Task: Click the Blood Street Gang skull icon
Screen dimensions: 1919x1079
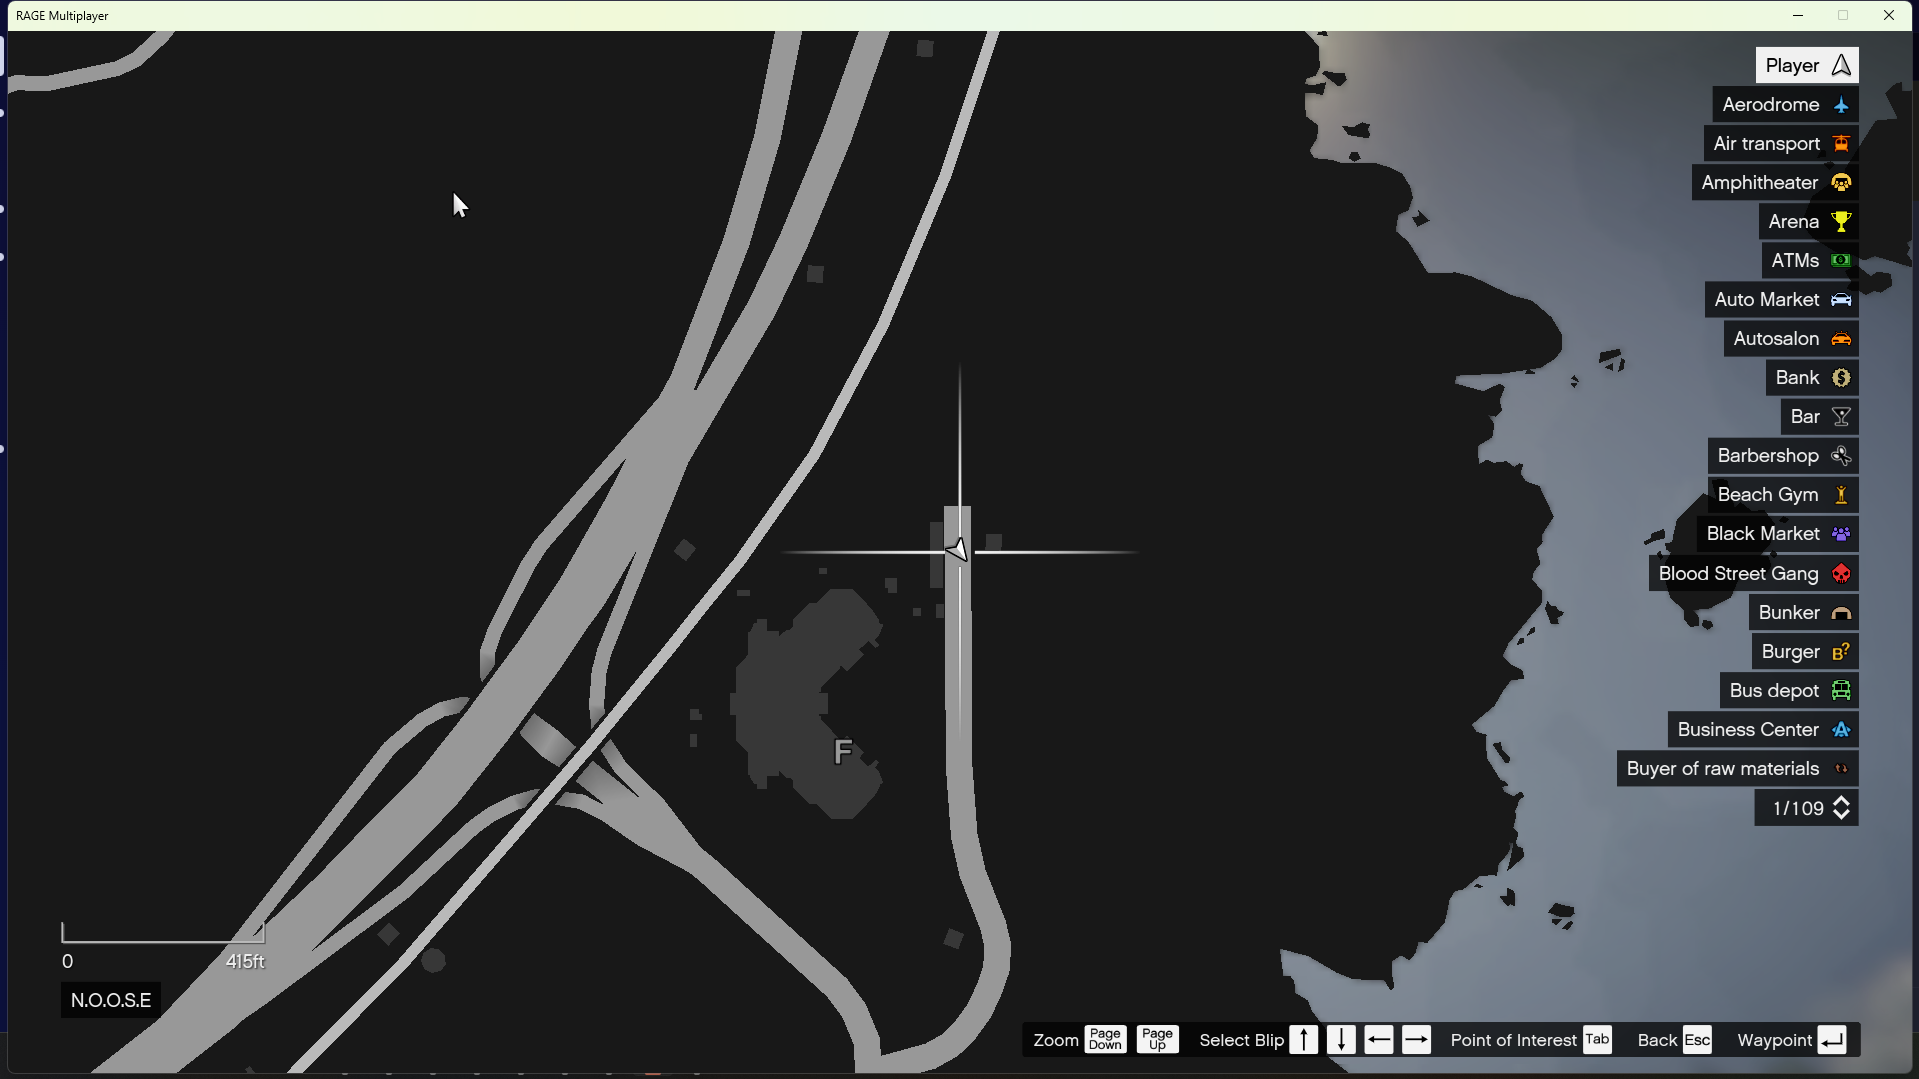Action: click(1841, 574)
